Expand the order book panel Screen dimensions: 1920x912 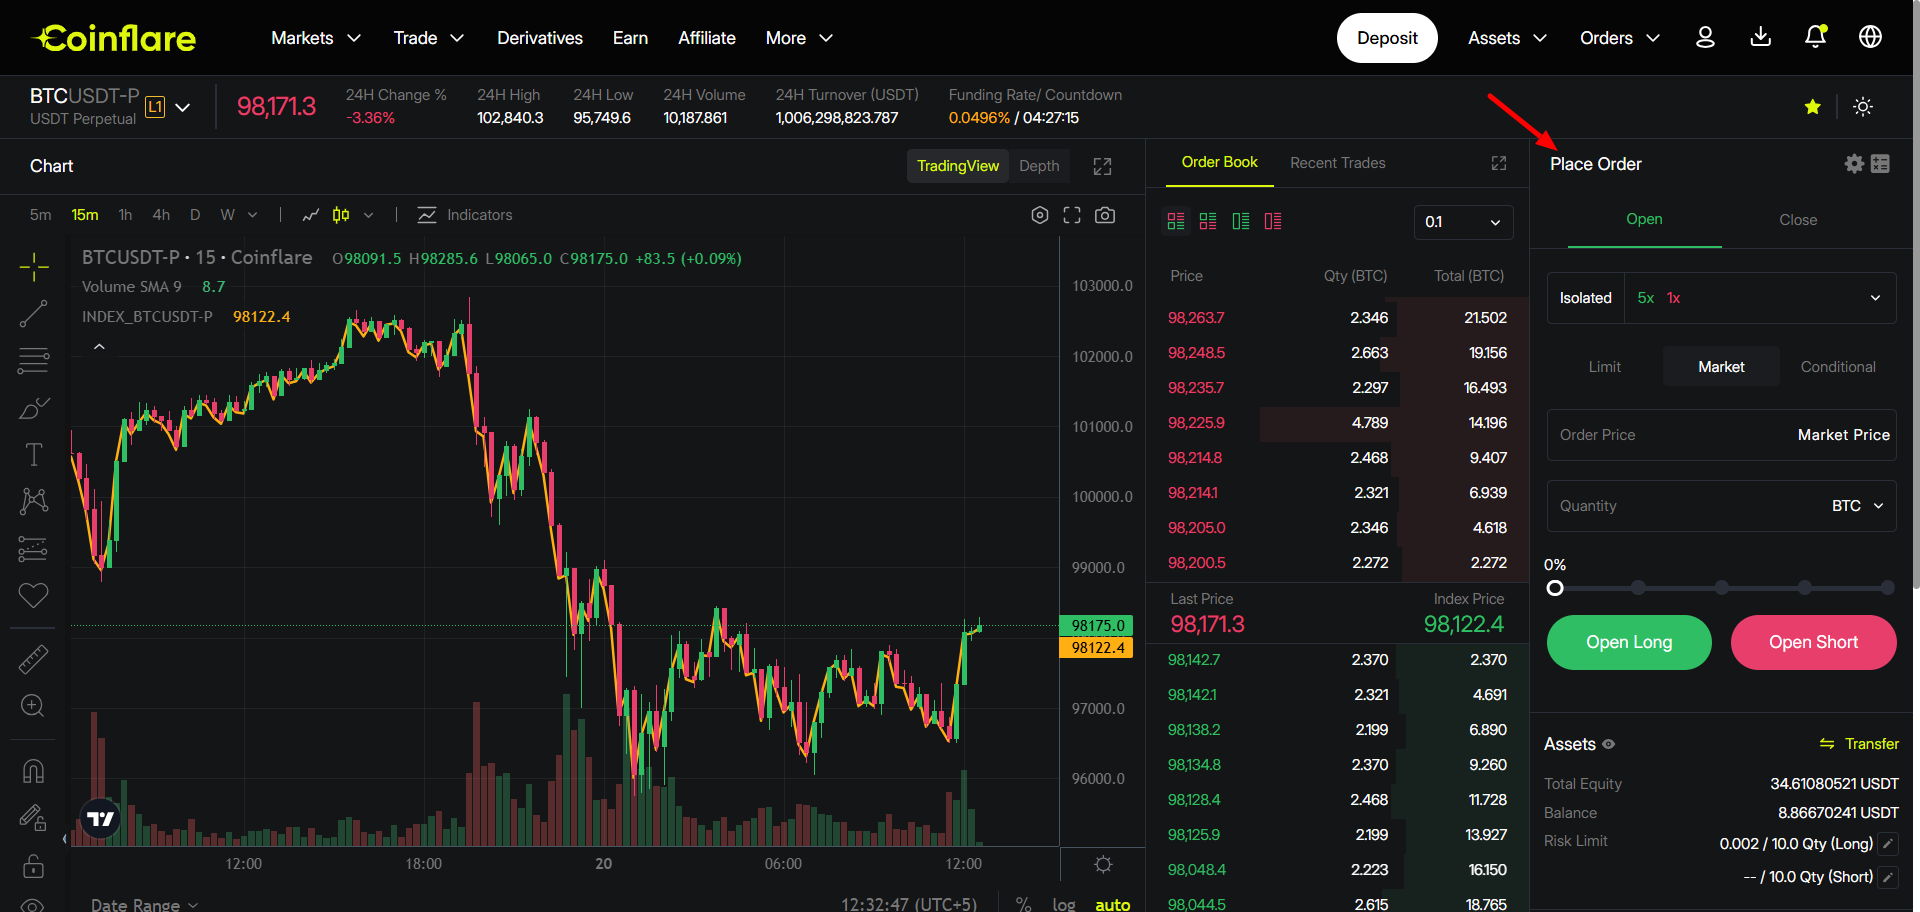coord(1498,163)
